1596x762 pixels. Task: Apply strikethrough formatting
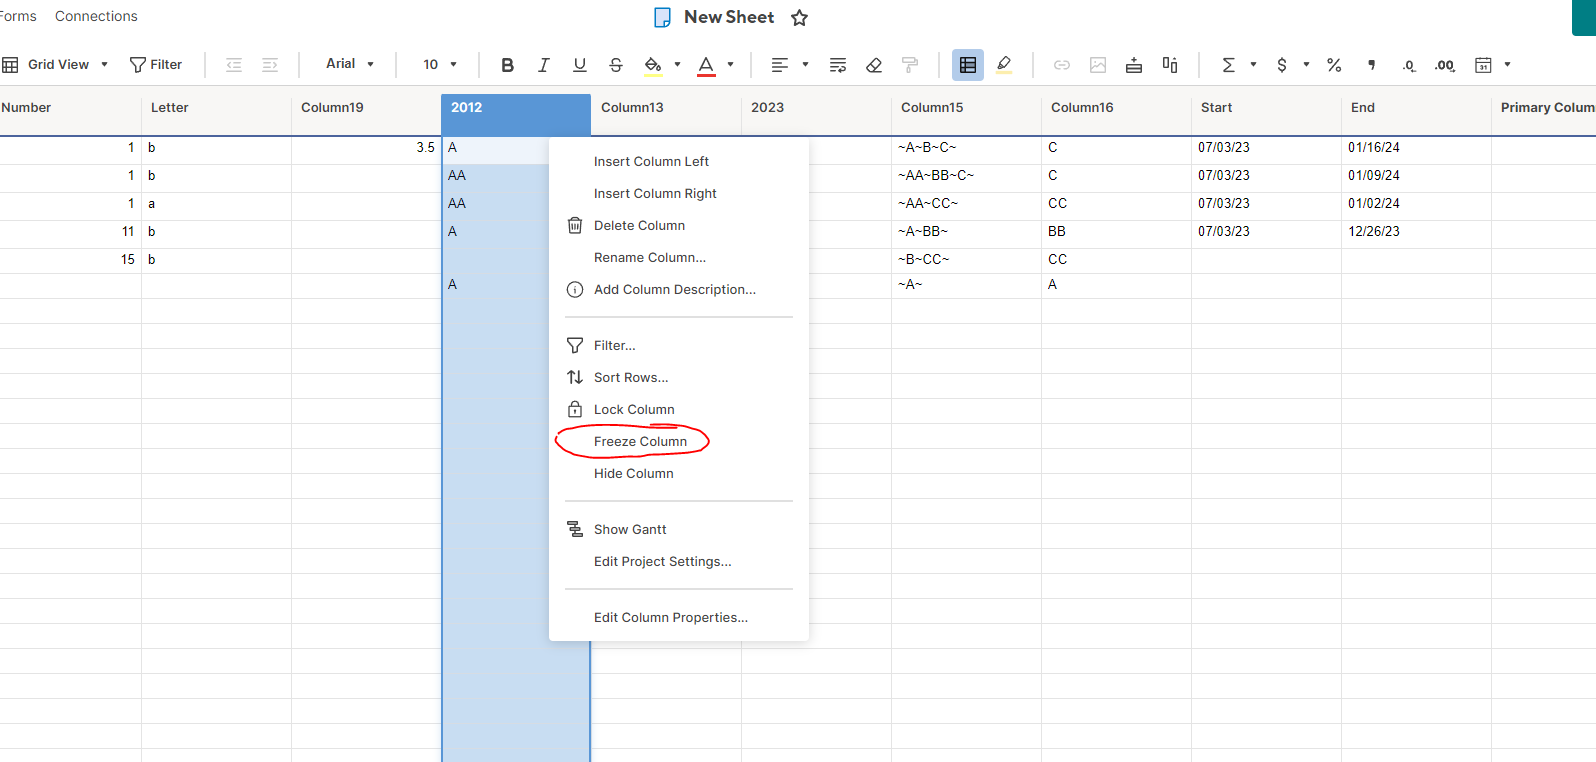point(615,65)
